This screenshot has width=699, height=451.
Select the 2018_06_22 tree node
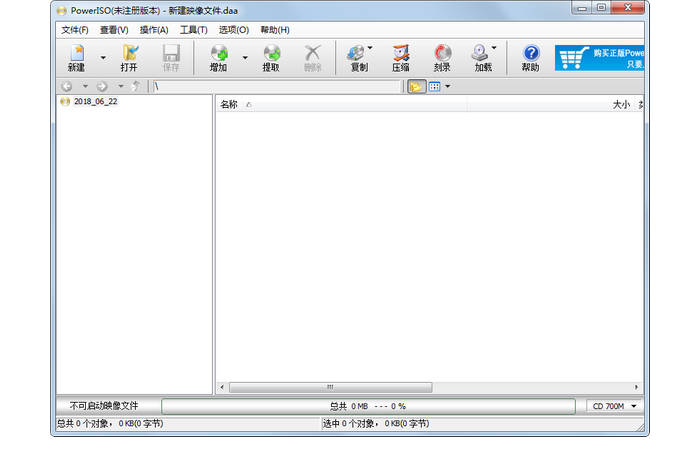[95, 102]
